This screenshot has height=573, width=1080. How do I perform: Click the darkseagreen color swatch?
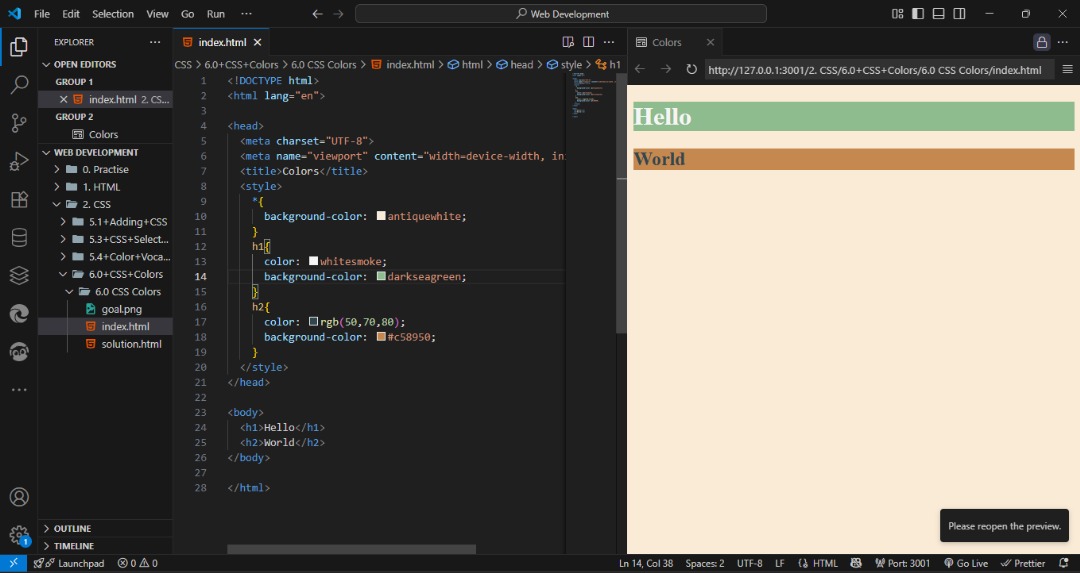[x=381, y=276]
